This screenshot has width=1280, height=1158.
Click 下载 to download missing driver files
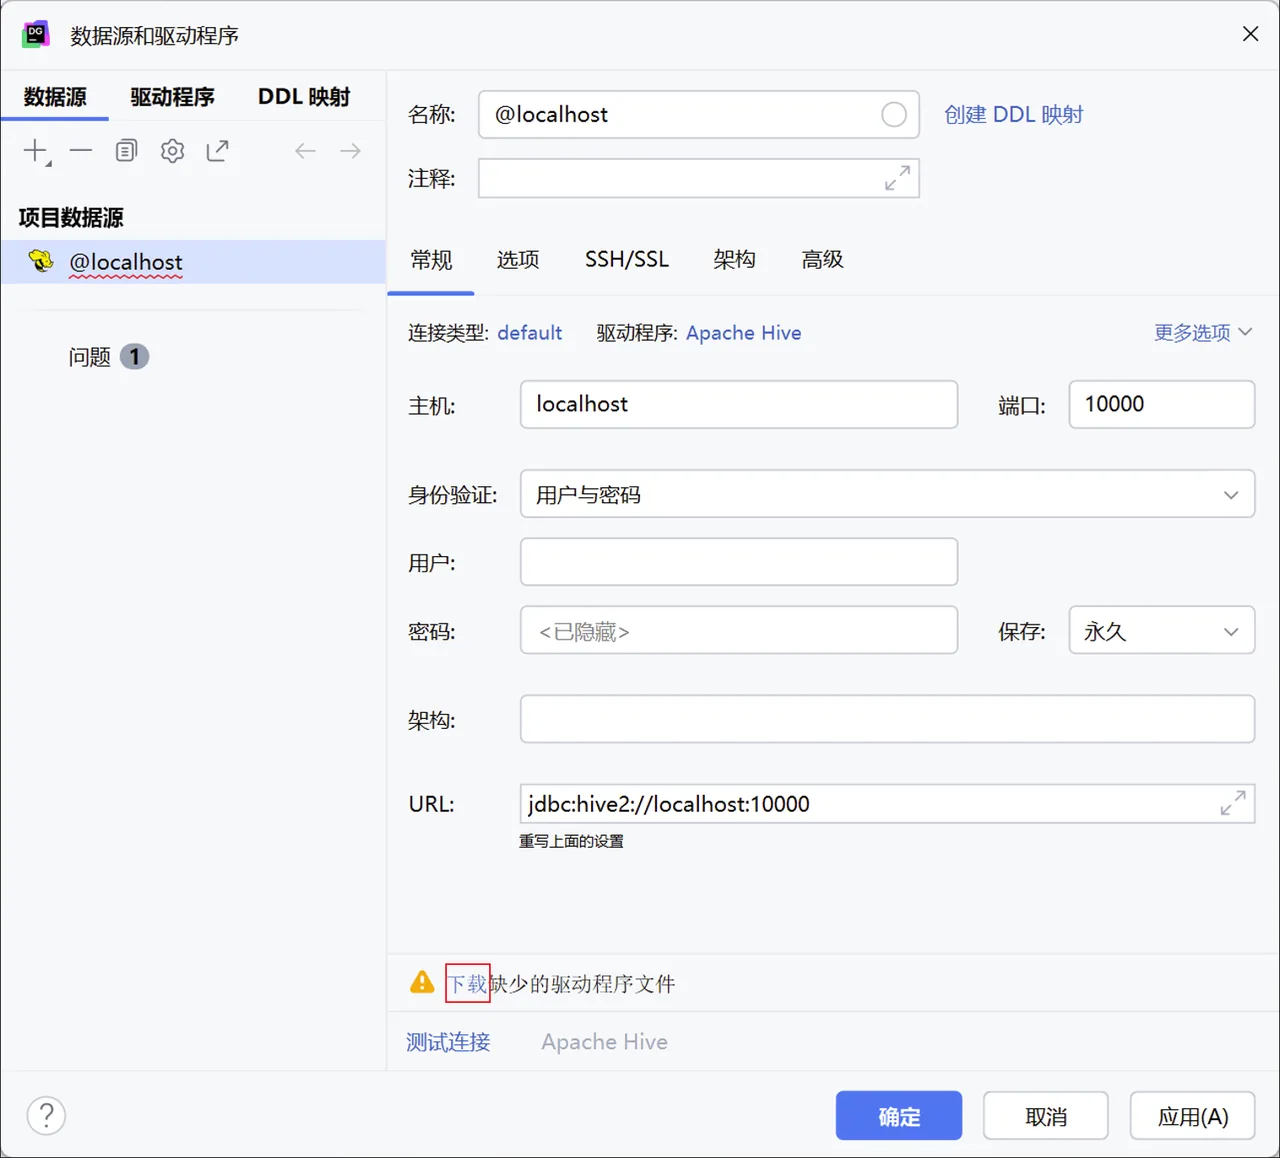pyautogui.click(x=467, y=983)
